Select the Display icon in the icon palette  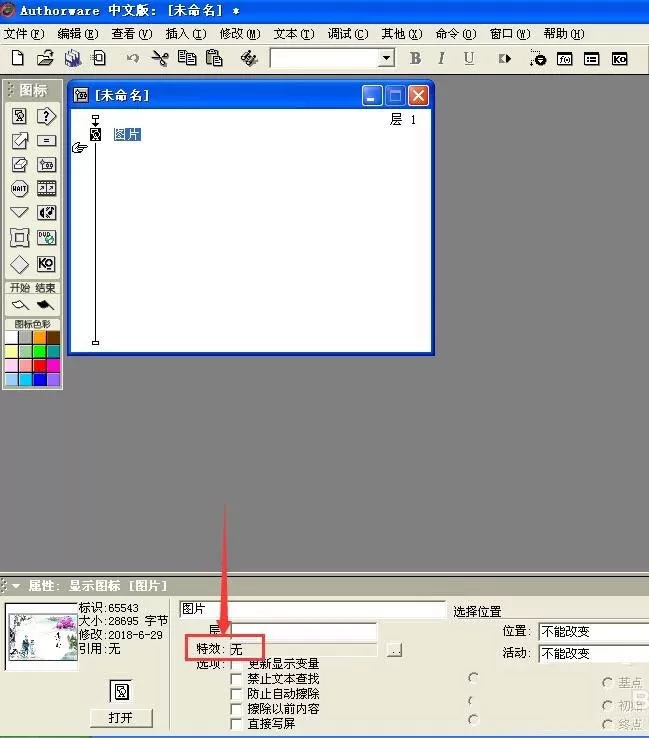19,116
